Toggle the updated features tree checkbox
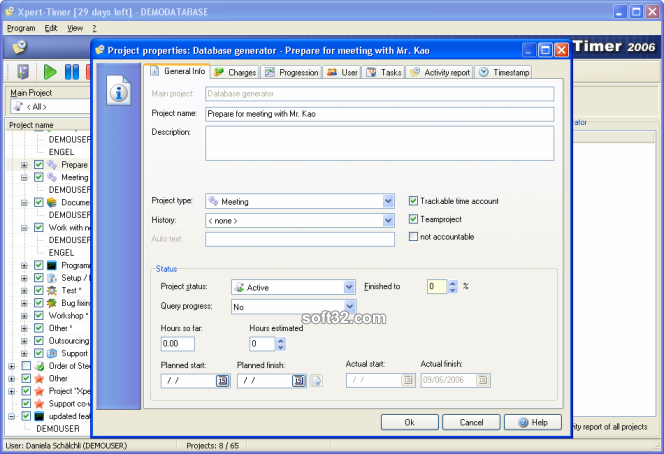Viewport: 664px width, 454px height. 26,416
